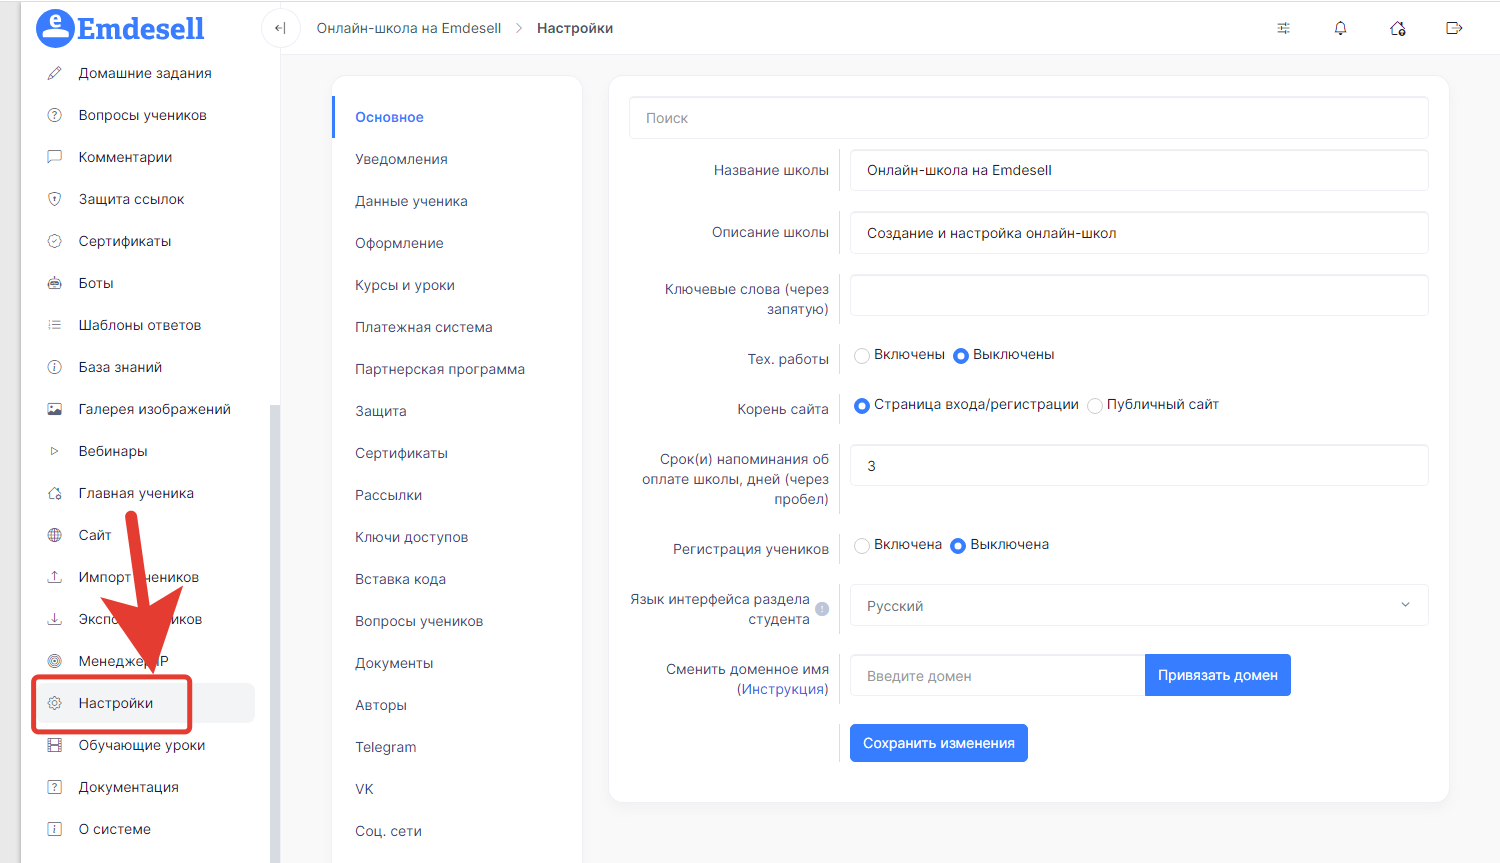This screenshot has height=863, width=1500.
Task: Click the help icon beside Документация
Action: 55,787
